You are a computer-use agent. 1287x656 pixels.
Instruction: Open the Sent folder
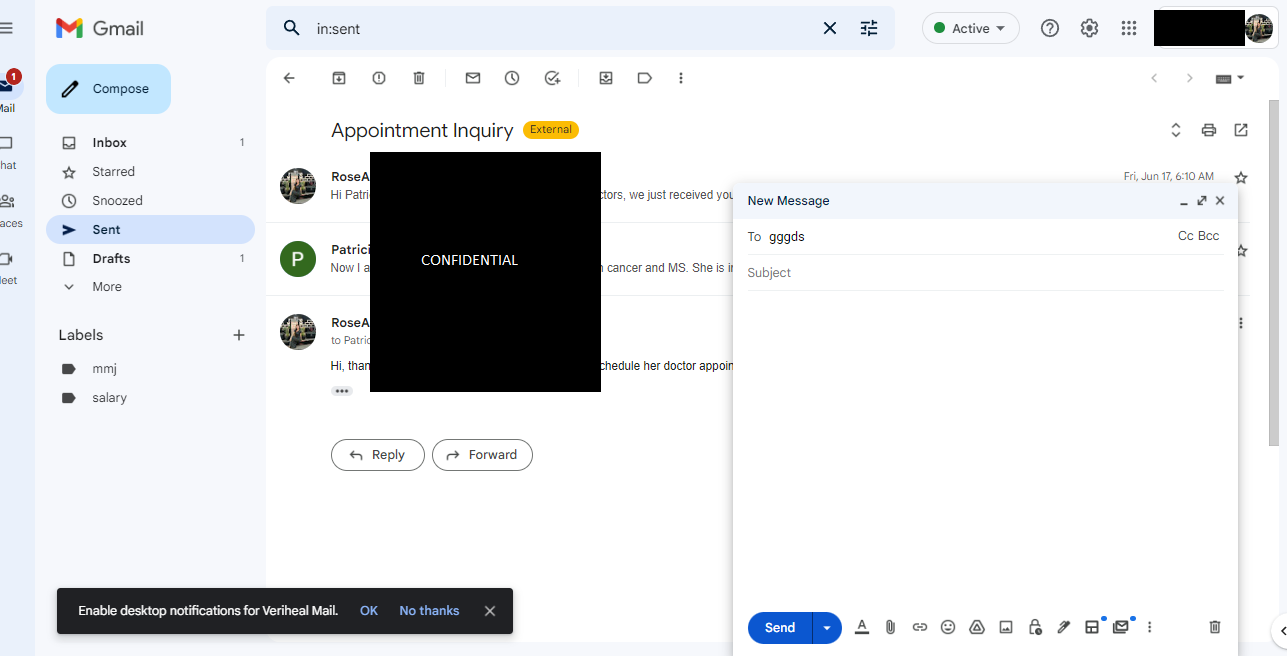pyautogui.click(x=150, y=229)
